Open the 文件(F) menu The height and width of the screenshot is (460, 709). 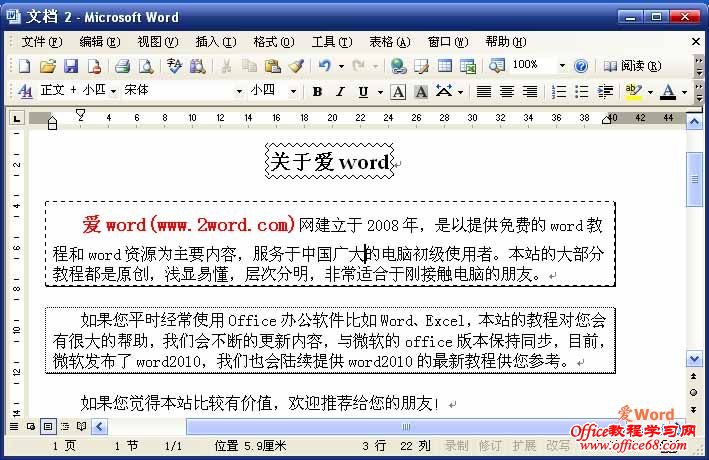[42, 42]
